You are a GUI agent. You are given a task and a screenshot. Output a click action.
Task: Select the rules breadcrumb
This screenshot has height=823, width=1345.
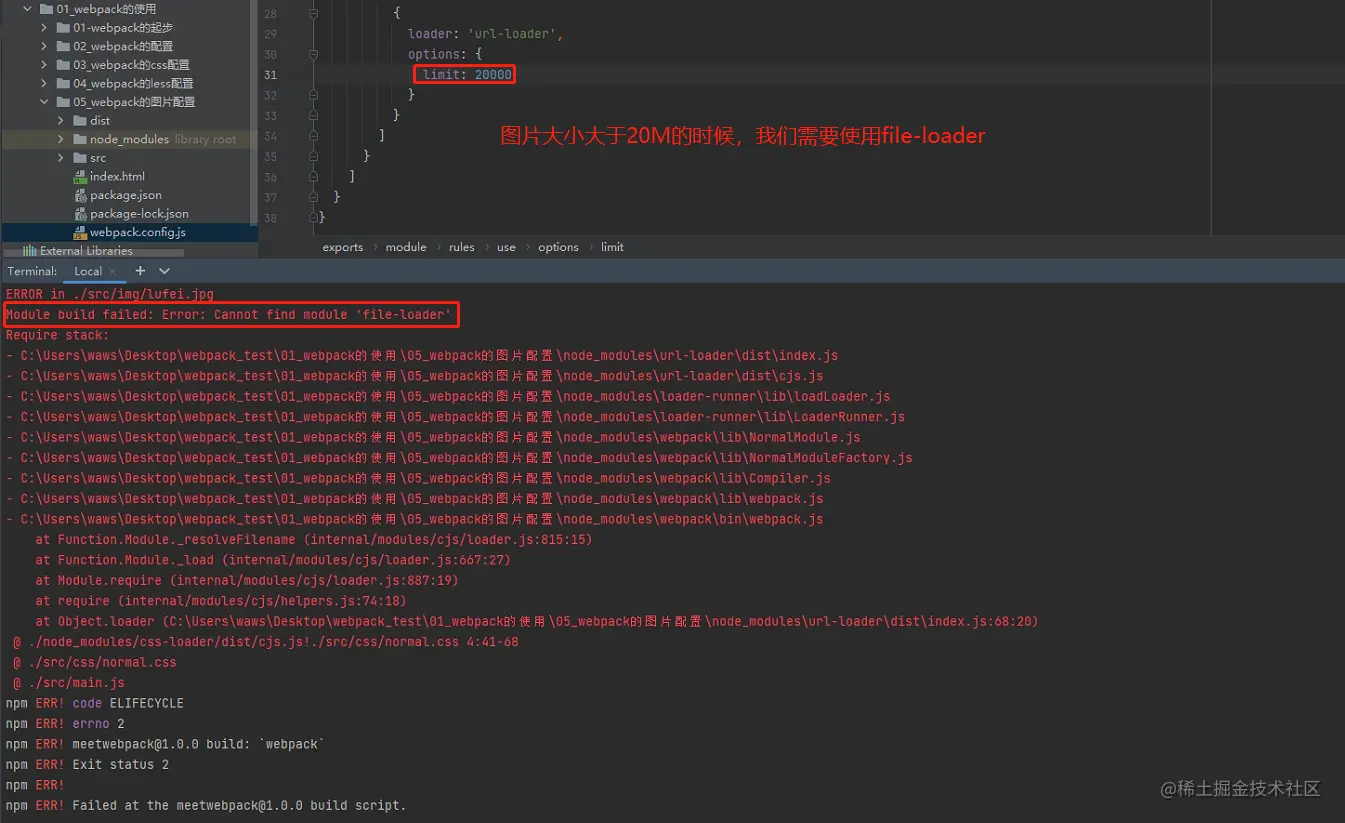pos(462,247)
